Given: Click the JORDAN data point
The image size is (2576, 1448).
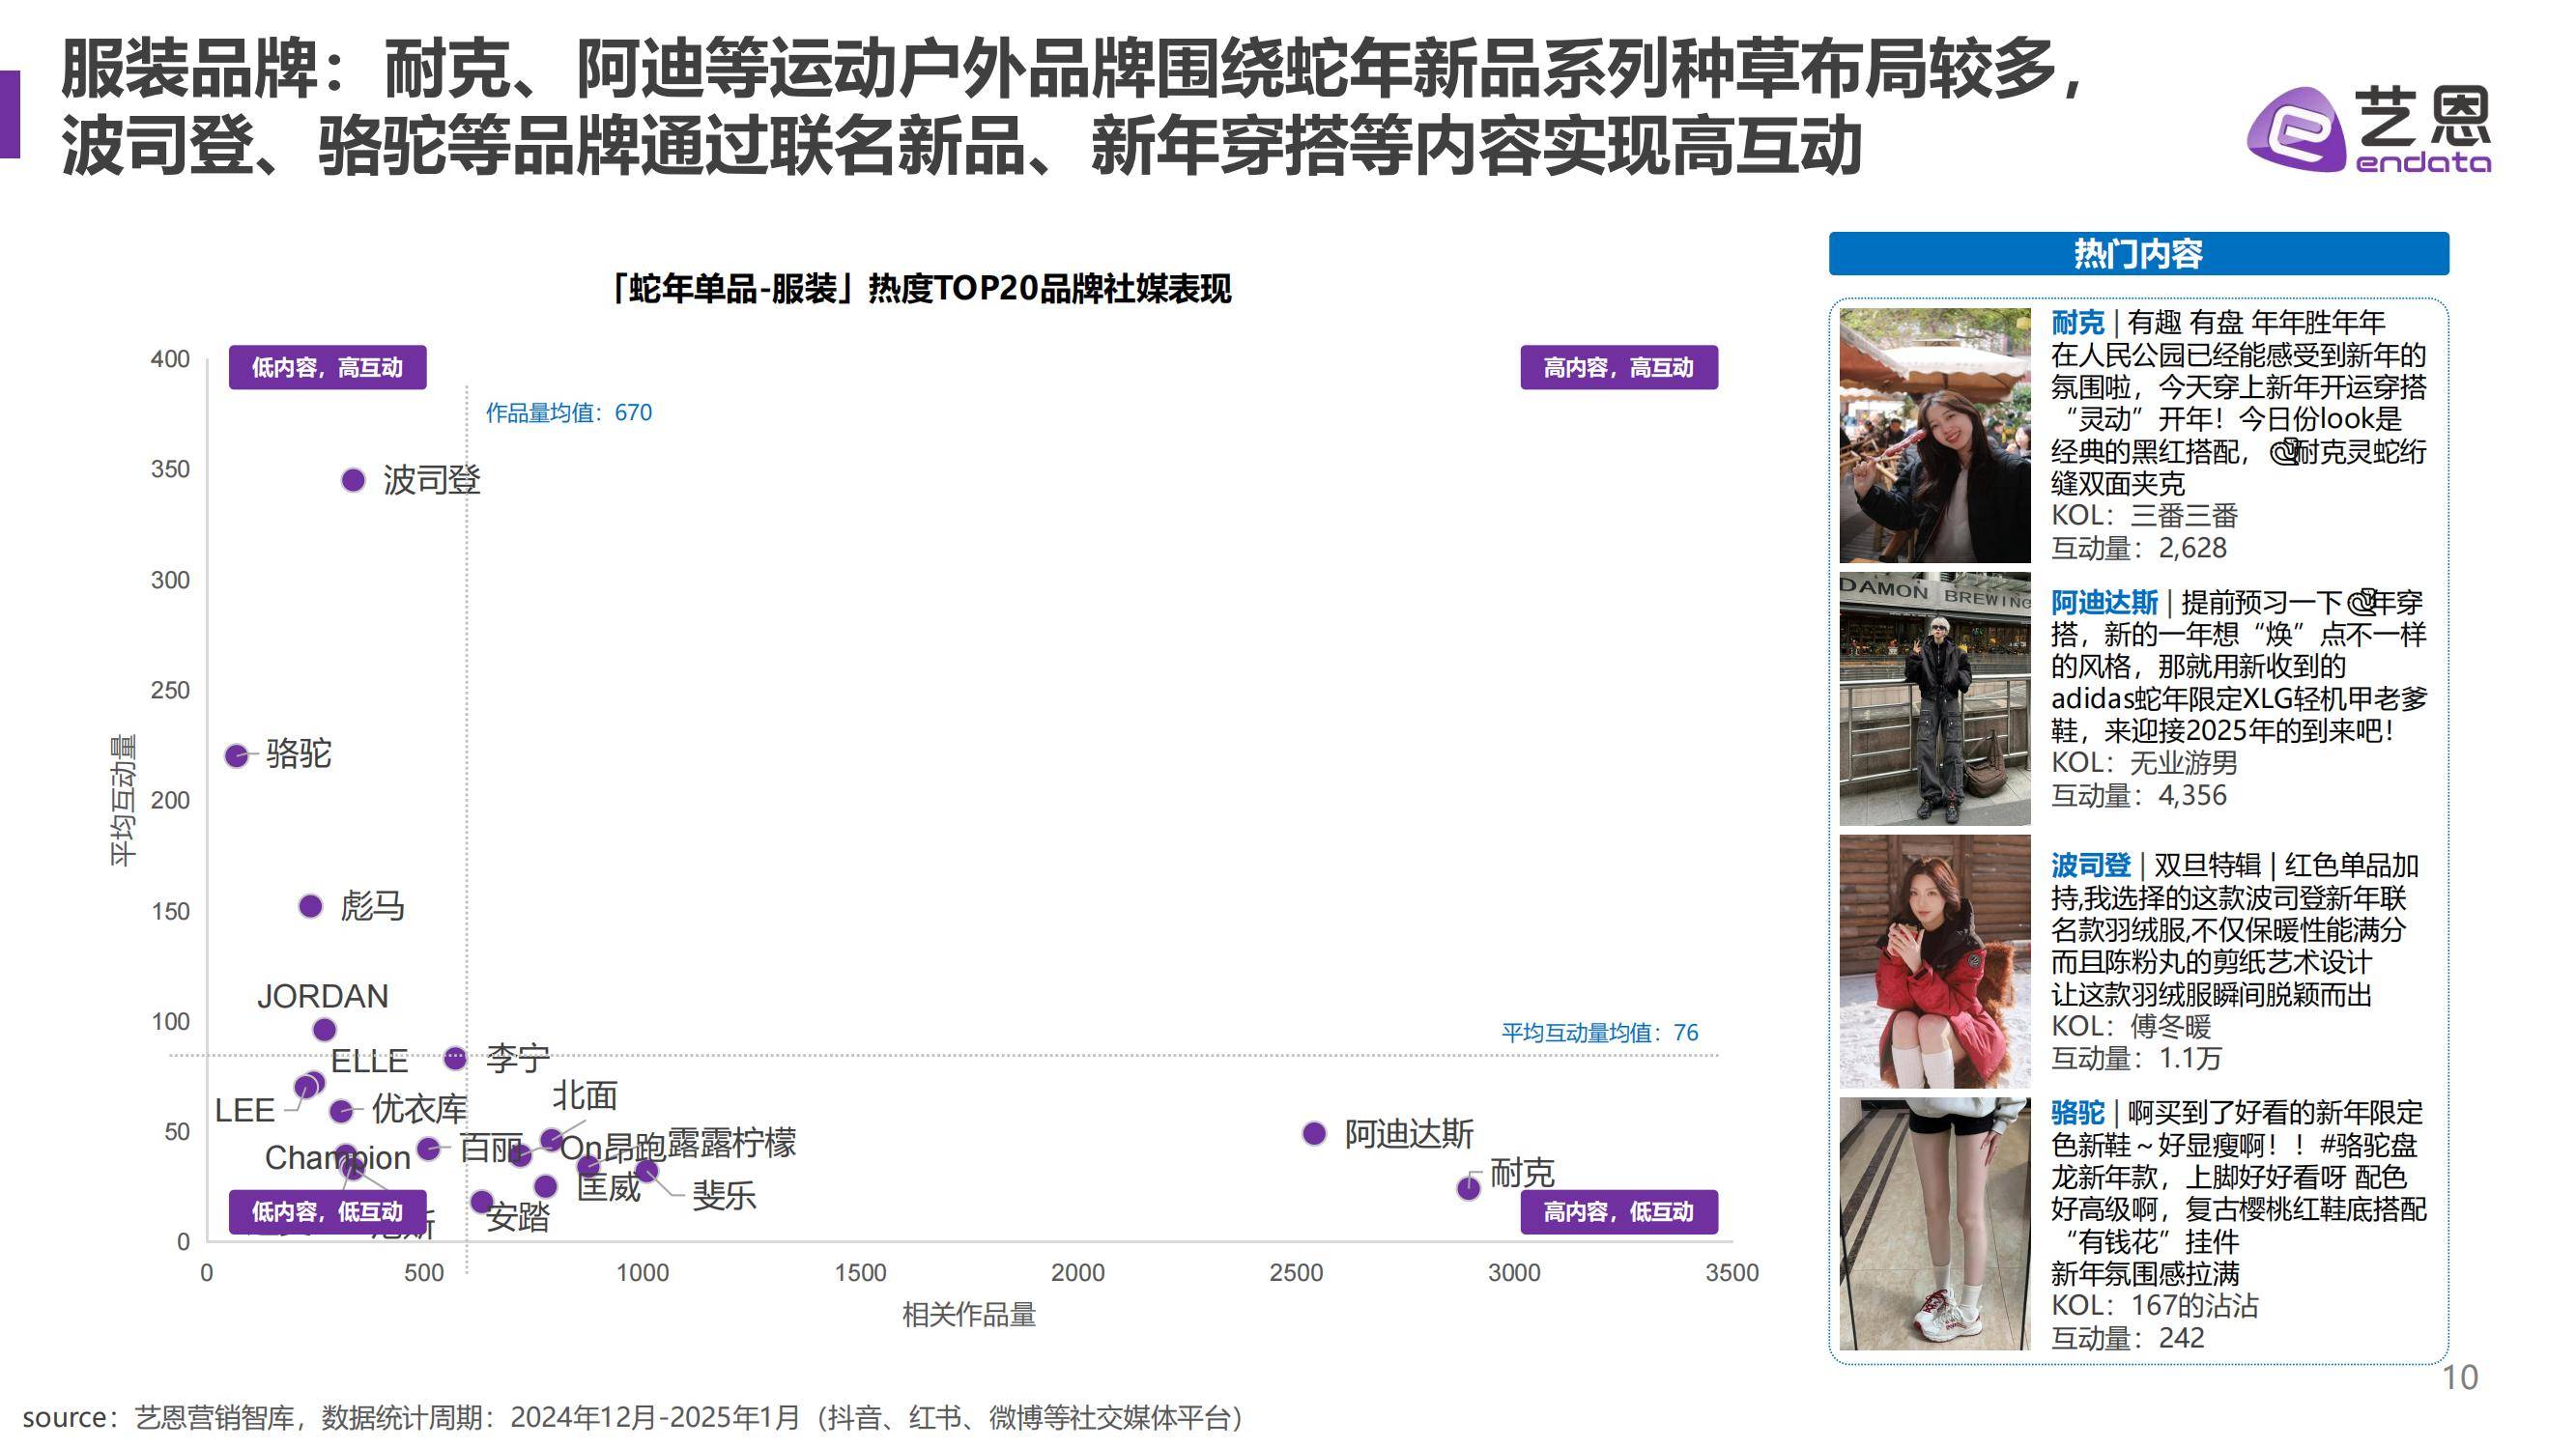Looking at the screenshot, I should [x=324, y=1029].
